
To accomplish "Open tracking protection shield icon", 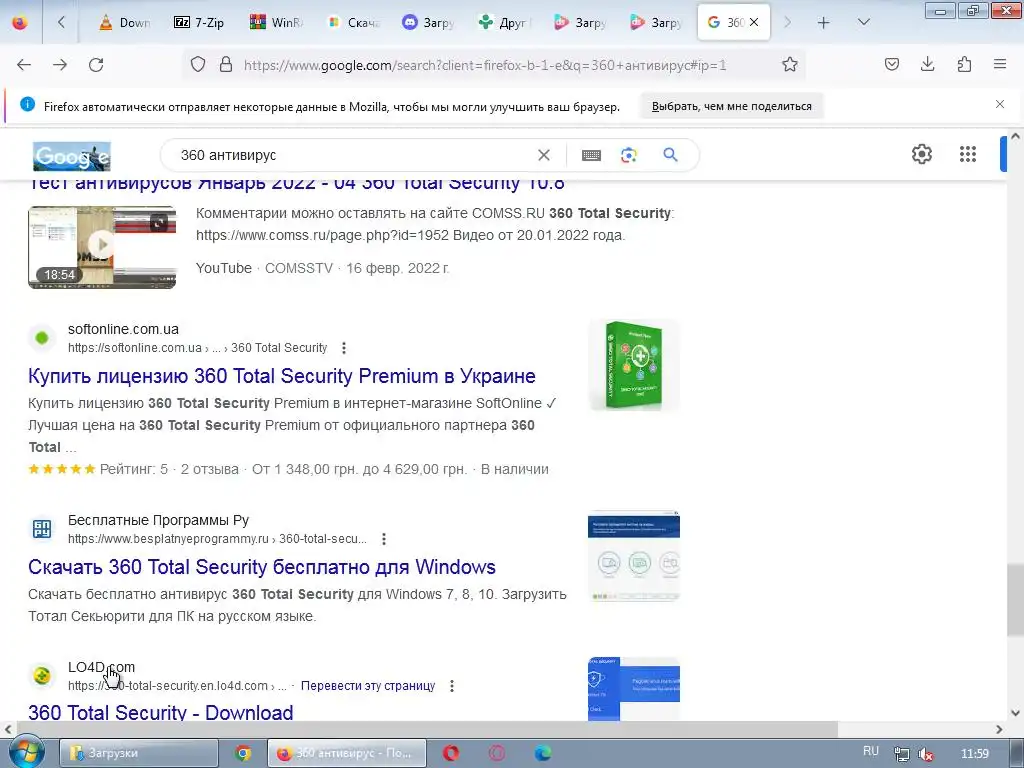I will coord(198,65).
